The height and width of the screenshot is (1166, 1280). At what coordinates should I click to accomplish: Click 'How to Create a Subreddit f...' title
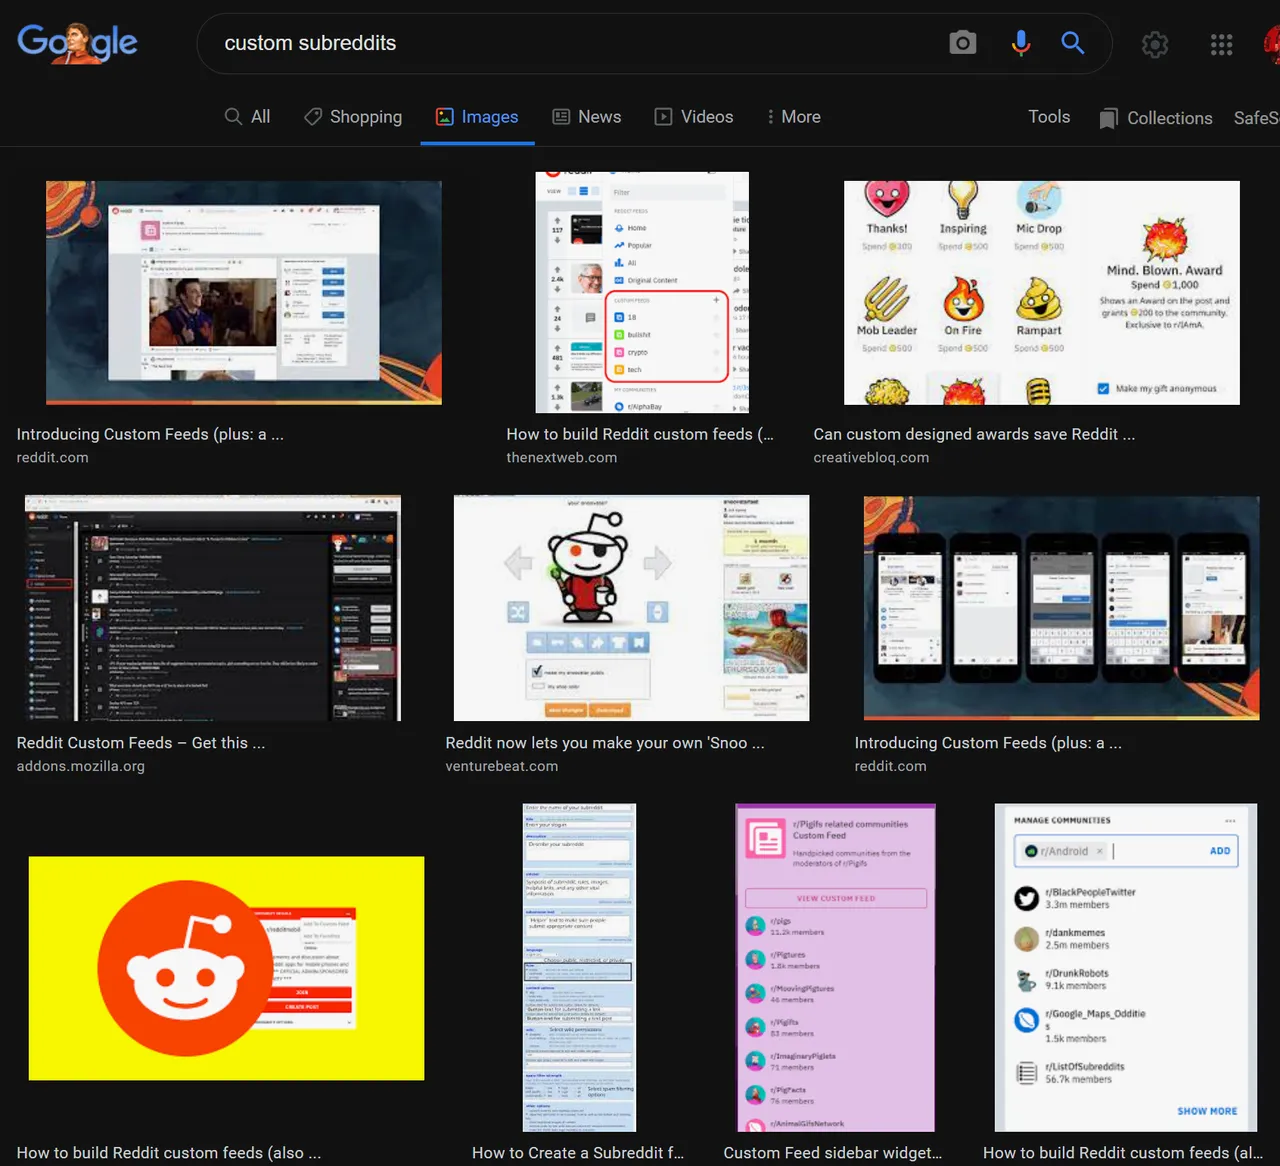(x=578, y=1153)
